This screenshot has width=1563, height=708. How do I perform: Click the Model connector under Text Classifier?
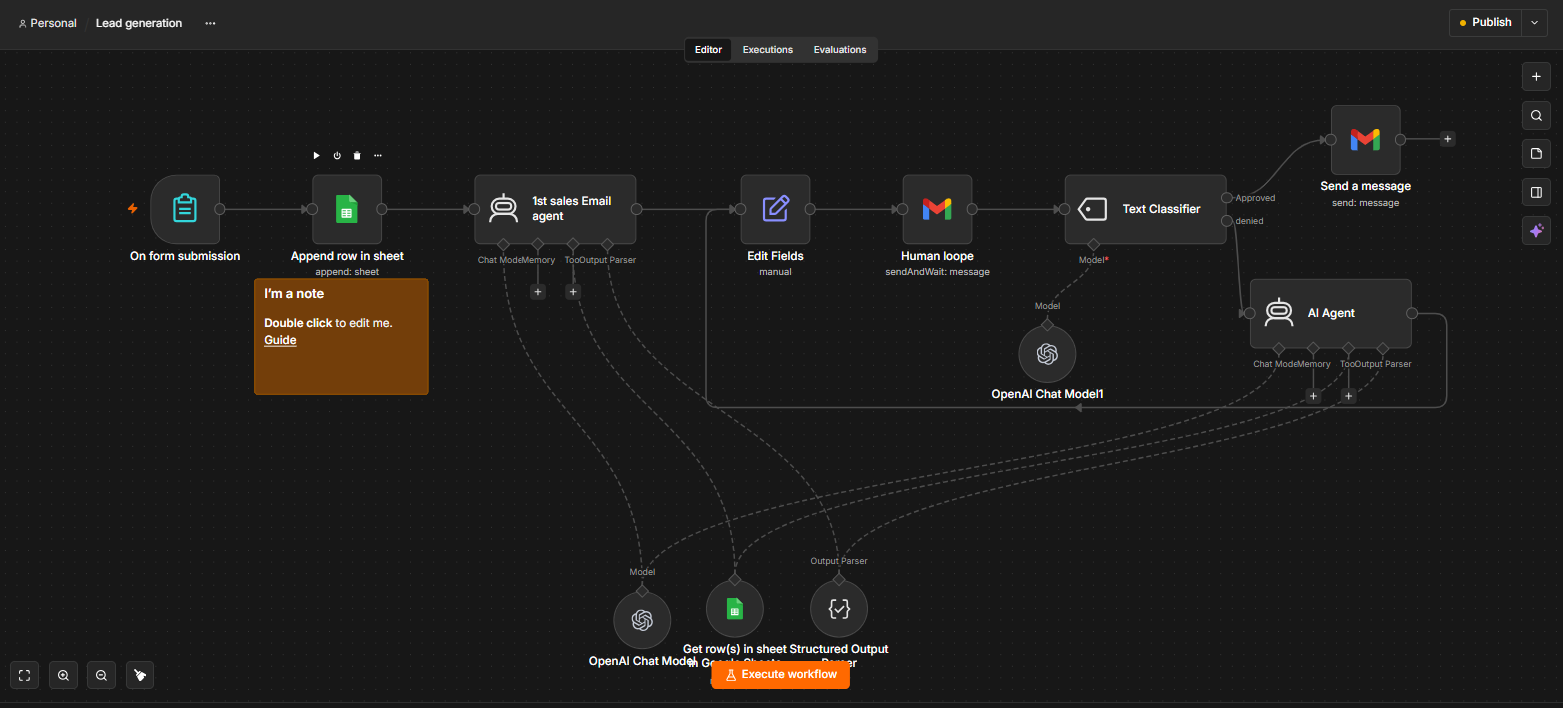tap(1093, 244)
